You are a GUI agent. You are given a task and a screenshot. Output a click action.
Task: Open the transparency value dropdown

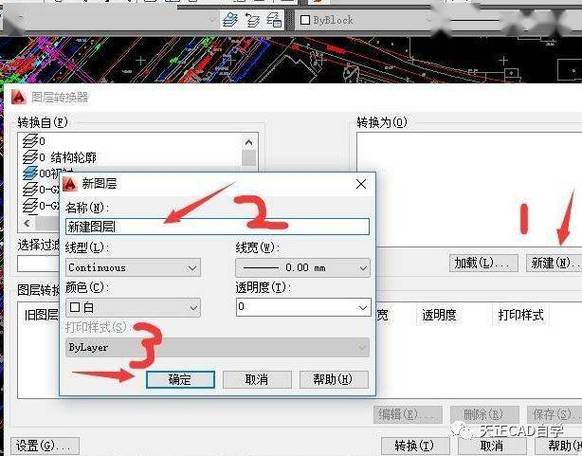click(303, 307)
